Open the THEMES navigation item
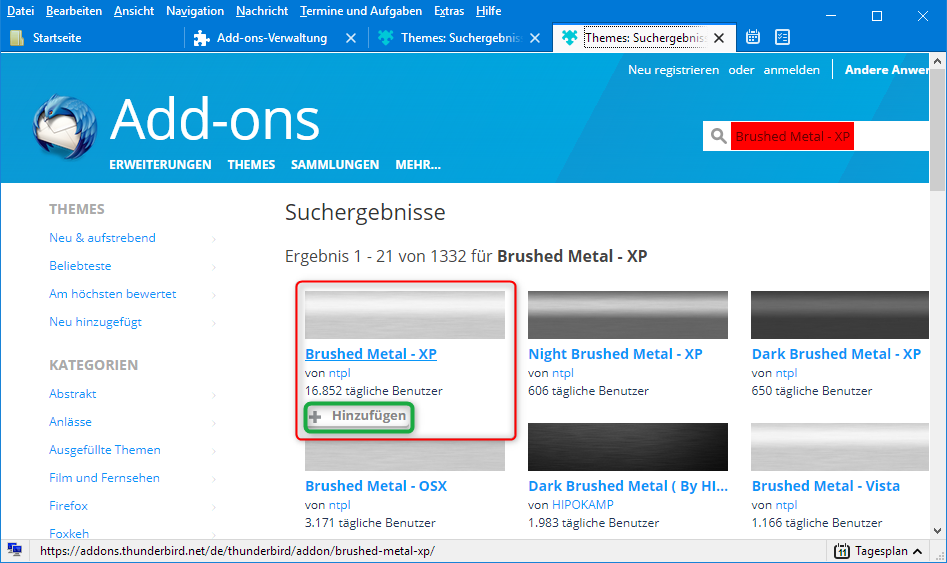Viewport: 947px width, 563px height. (x=251, y=165)
